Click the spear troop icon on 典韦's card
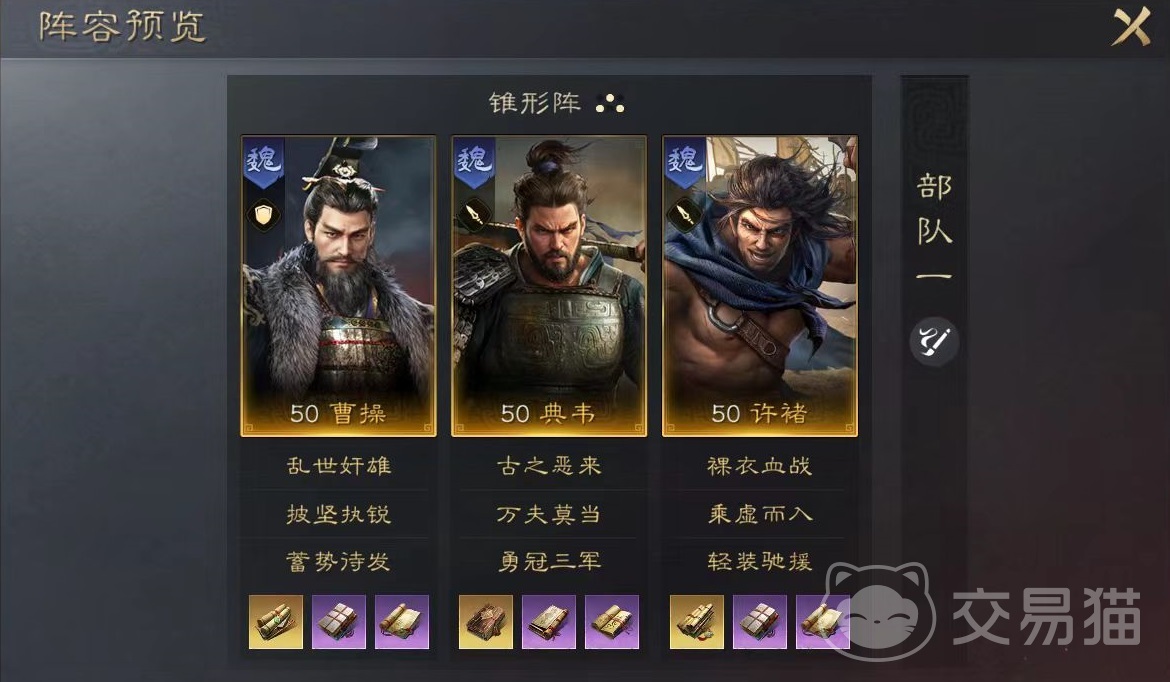The width and height of the screenshot is (1170, 682). click(475, 216)
